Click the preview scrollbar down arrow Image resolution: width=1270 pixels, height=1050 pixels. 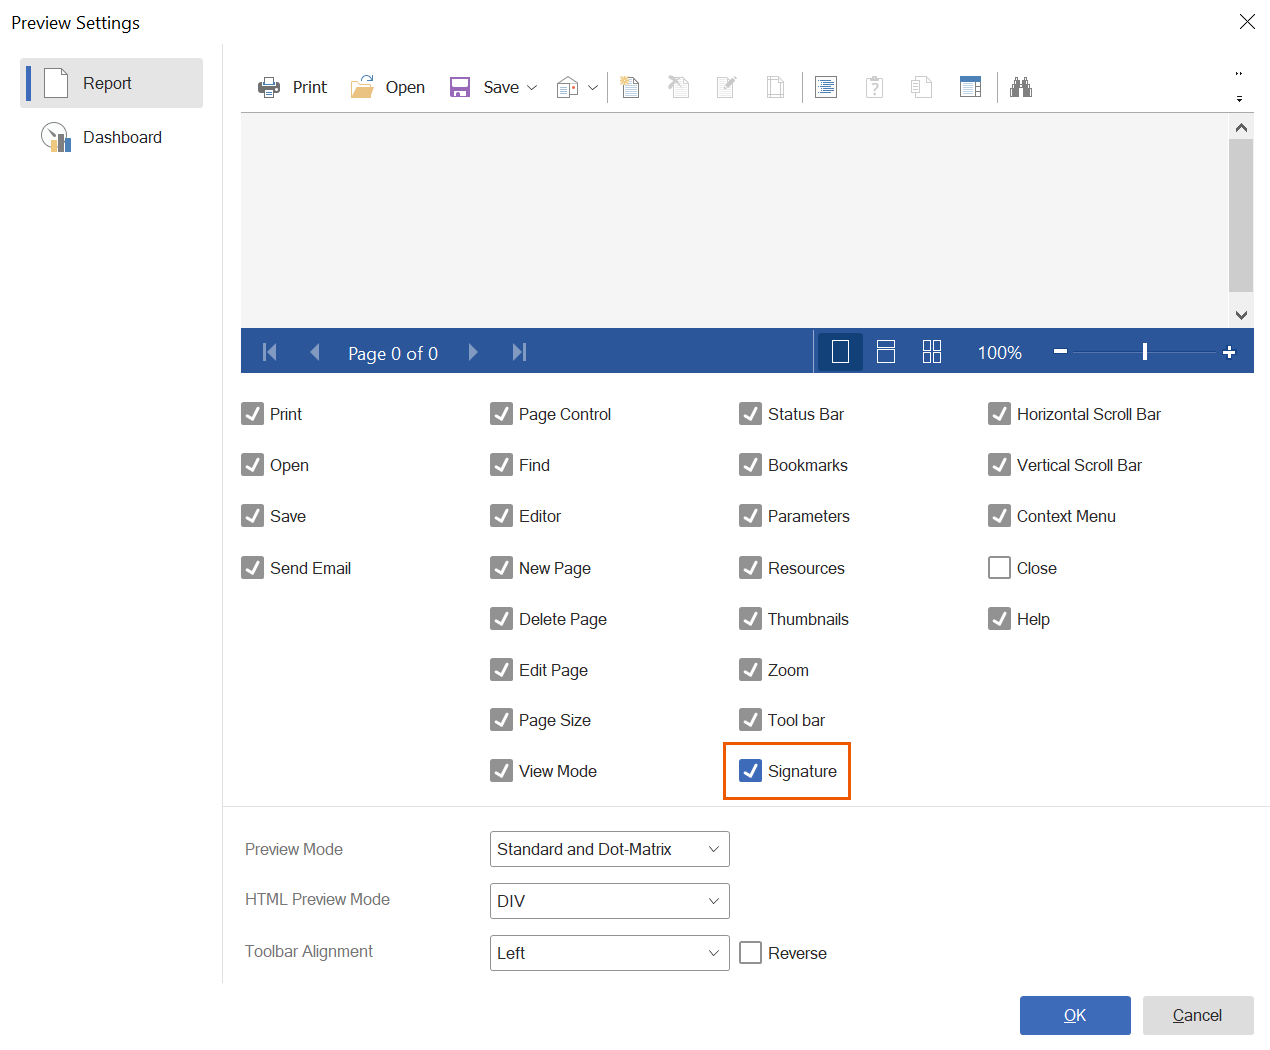point(1241,315)
